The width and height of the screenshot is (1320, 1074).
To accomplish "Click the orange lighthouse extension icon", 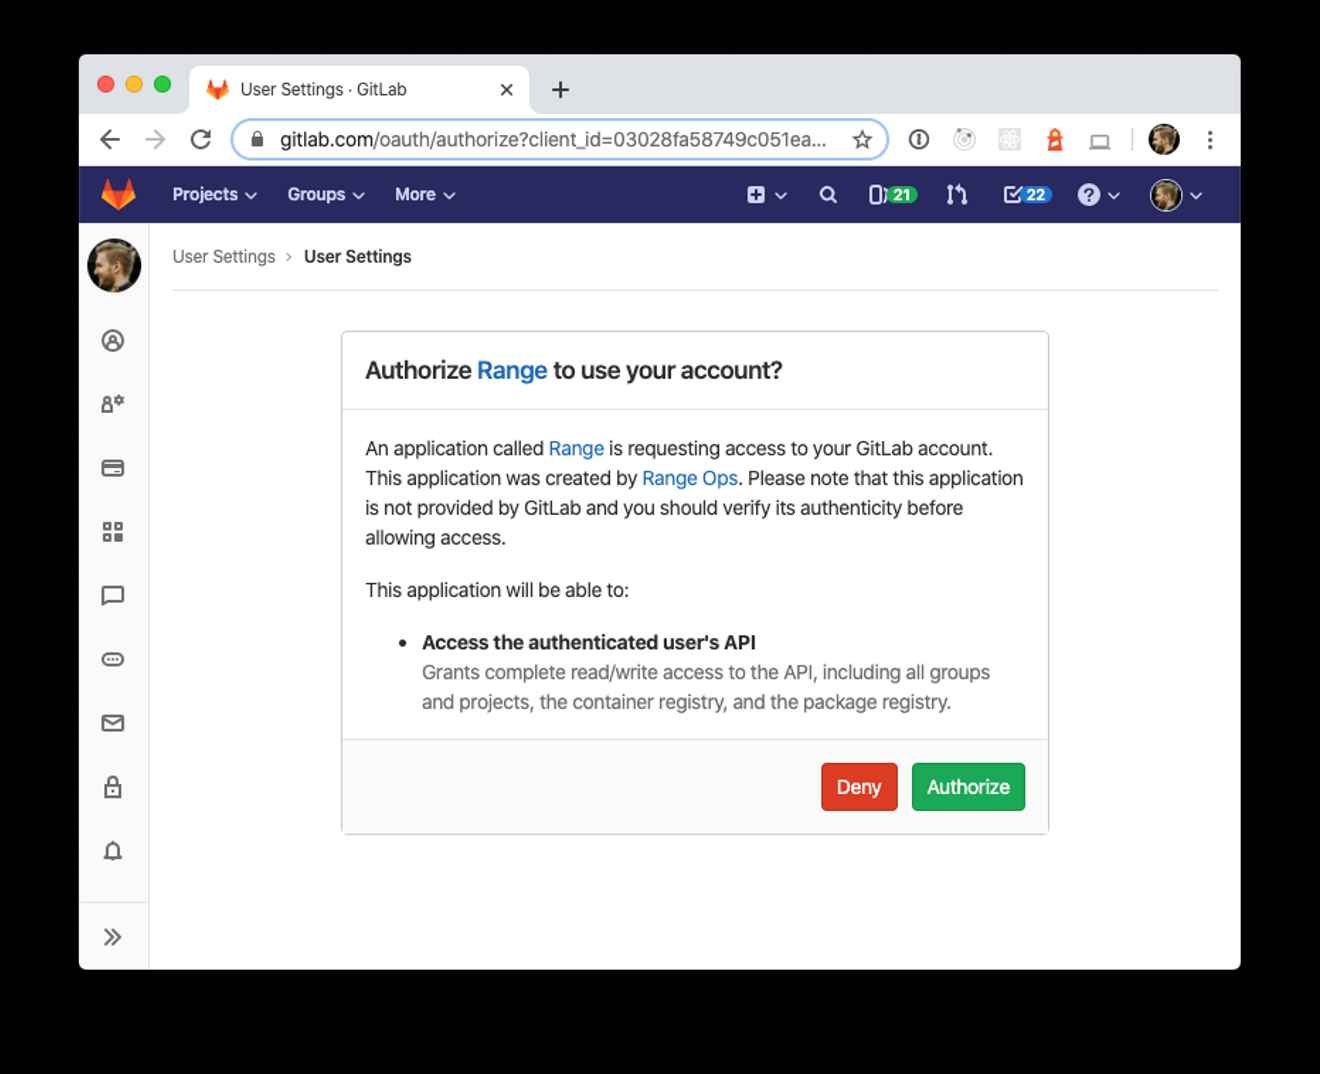I will click(1054, 140).
